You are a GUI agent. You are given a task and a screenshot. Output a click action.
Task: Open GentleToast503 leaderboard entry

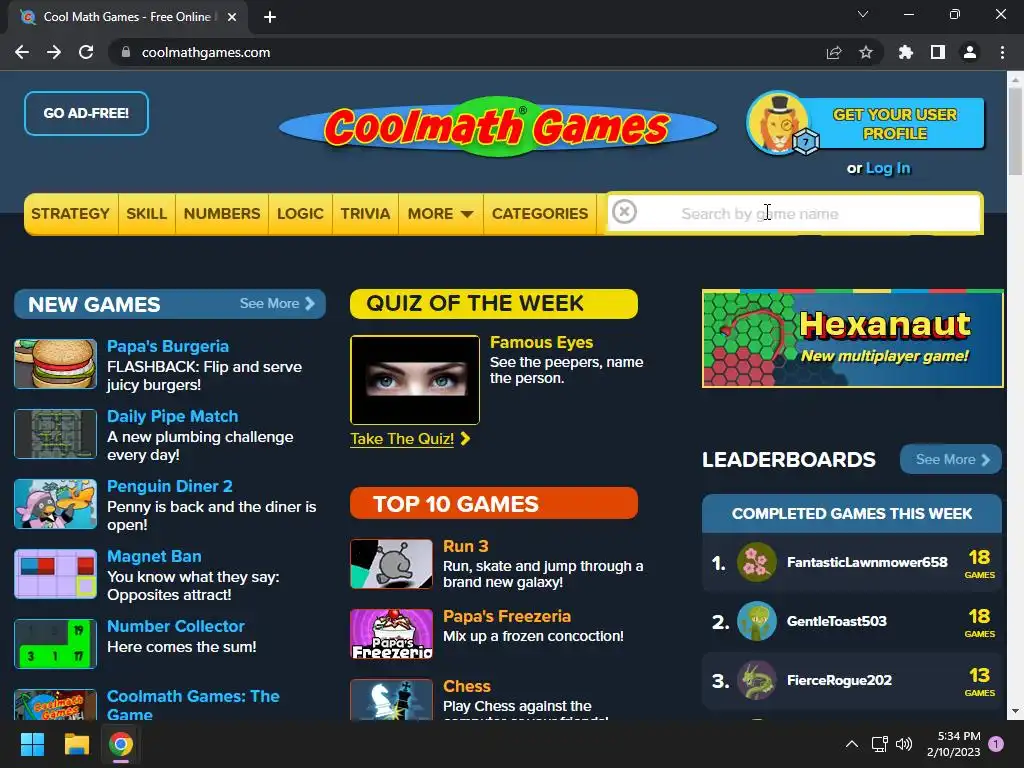click(x=852, y=621)
